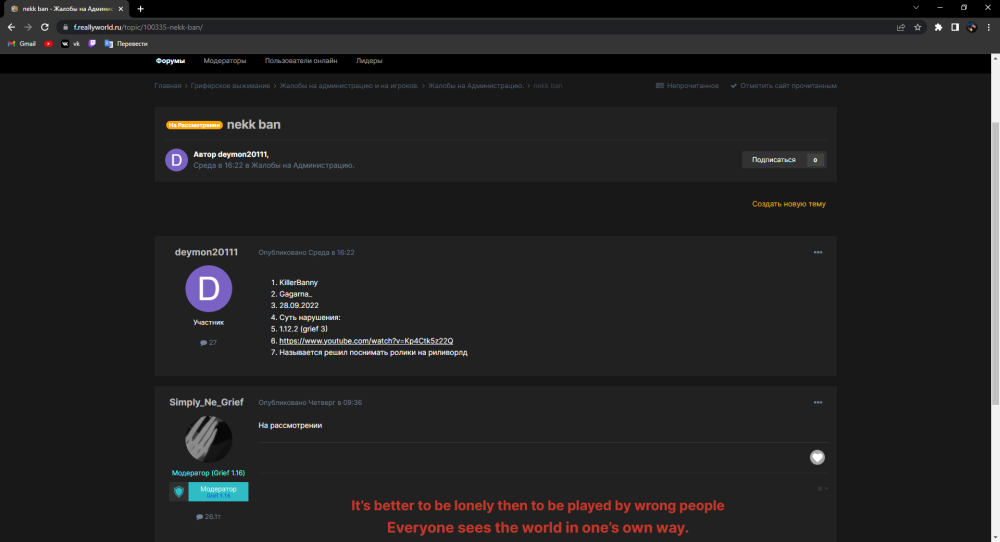Open Simply_Ne_Grief username link
Image resolution: width=1000 pixels, height=542 pixels.
[206, 402]
